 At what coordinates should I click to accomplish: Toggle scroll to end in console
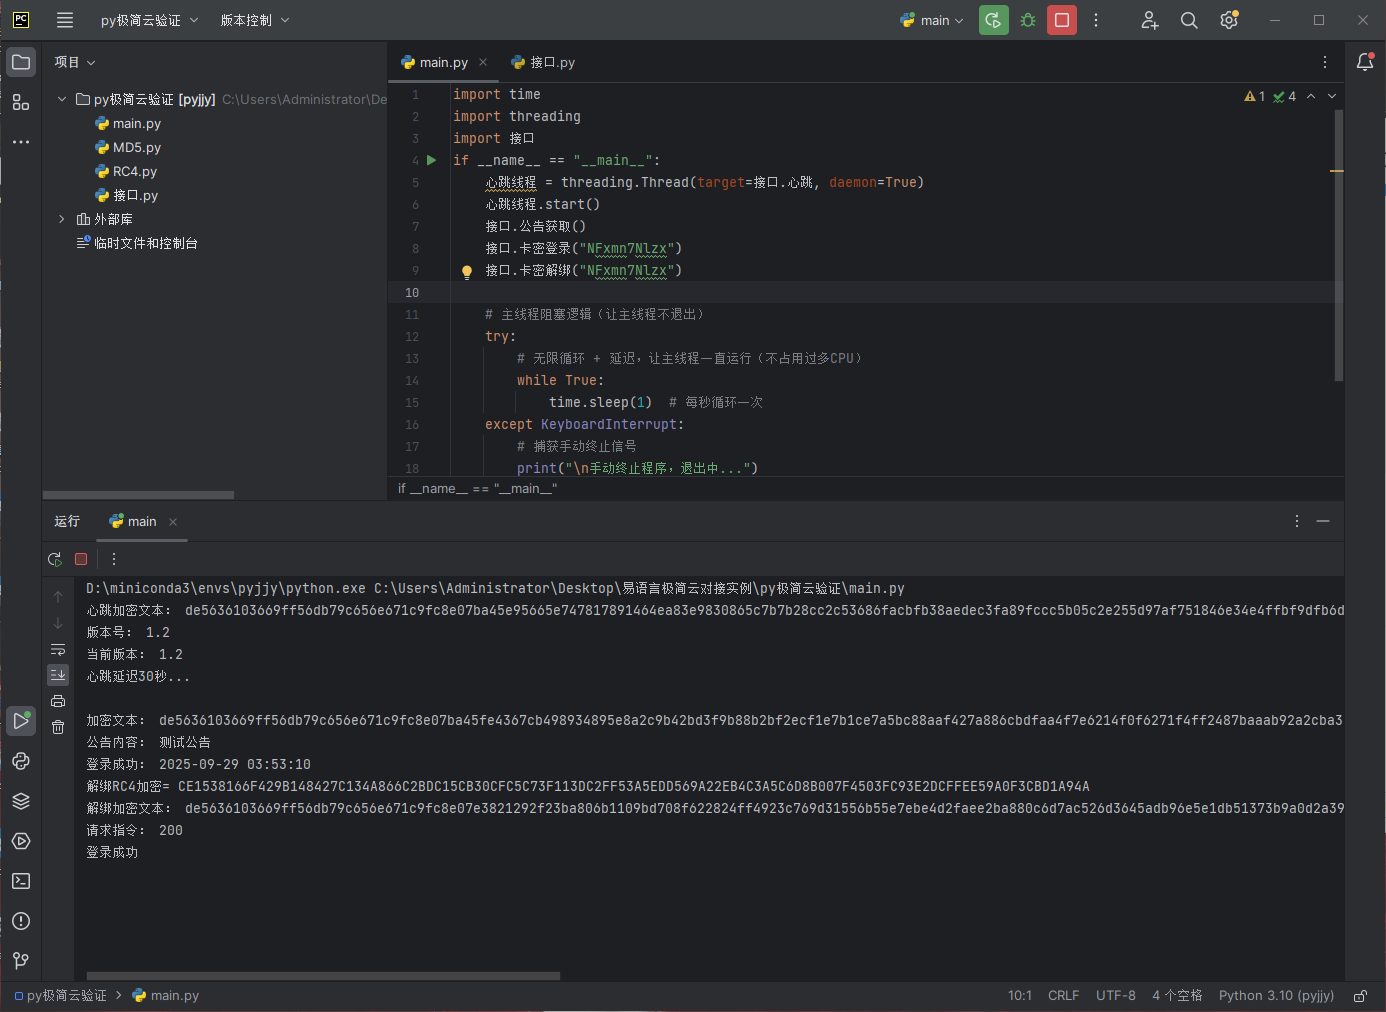[x=58, y=675]
